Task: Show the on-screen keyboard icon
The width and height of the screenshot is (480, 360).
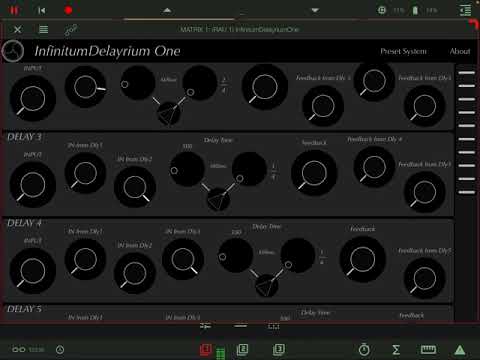Action: [428, 349]
